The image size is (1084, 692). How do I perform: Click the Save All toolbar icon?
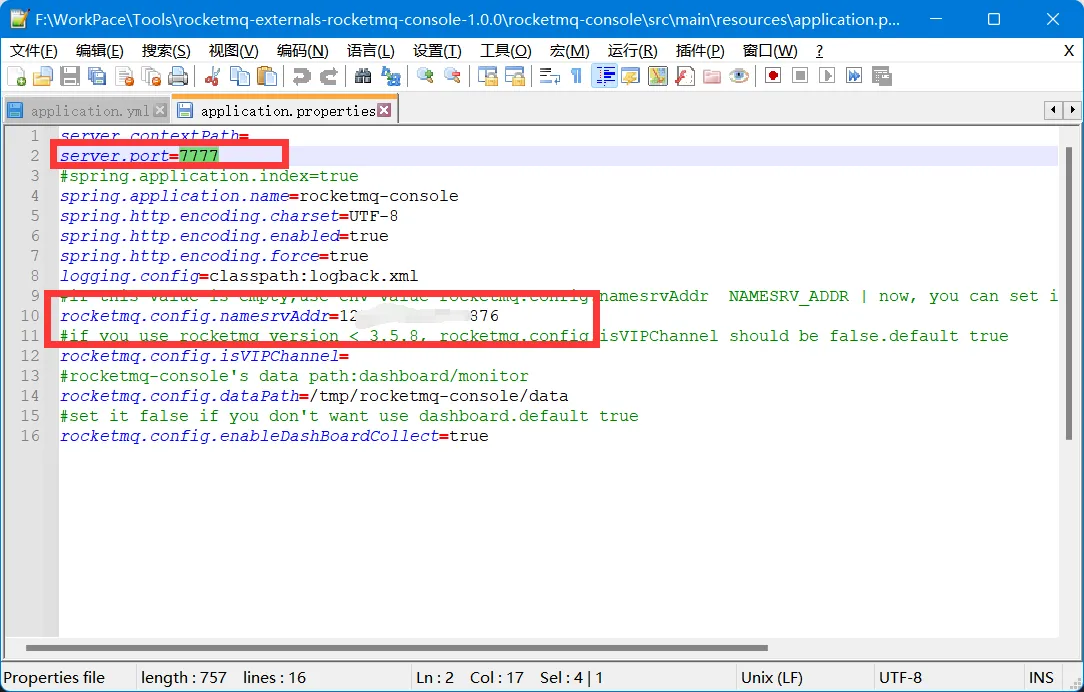pos(97,76)
